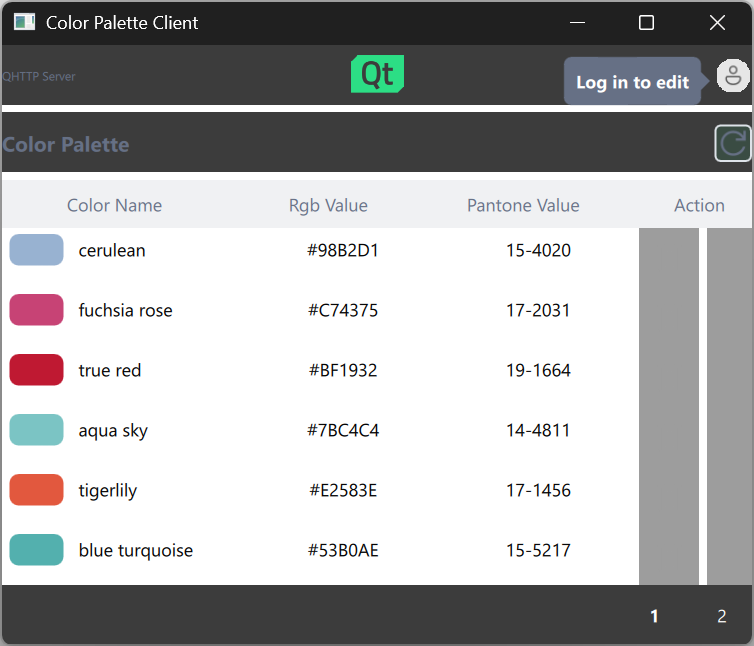Click the user avatar login icon

coord(733,76)
